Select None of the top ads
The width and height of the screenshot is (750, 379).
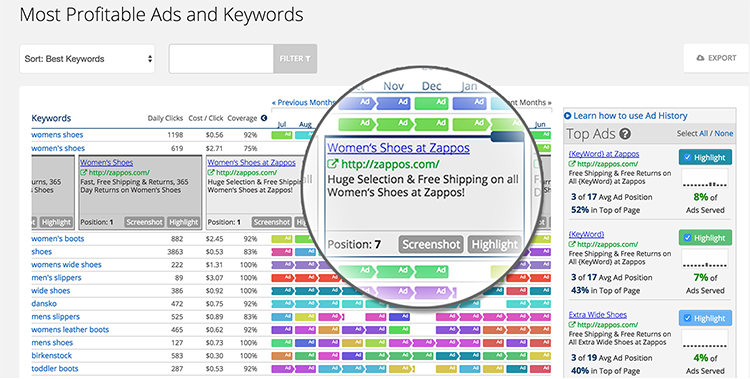click(724, 134)
